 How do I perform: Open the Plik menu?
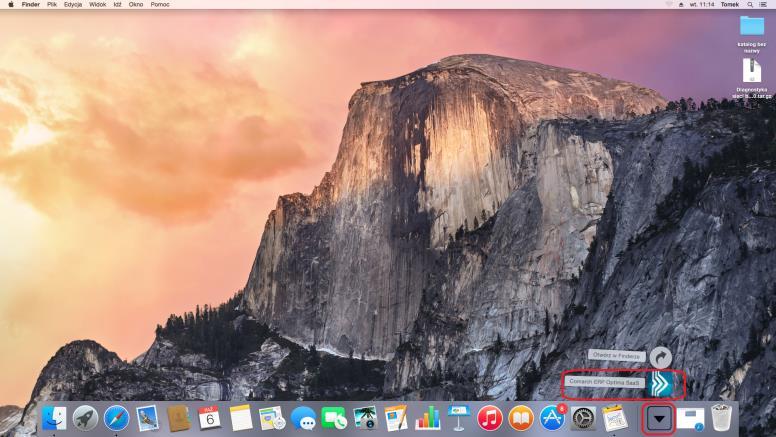(52, 4)
